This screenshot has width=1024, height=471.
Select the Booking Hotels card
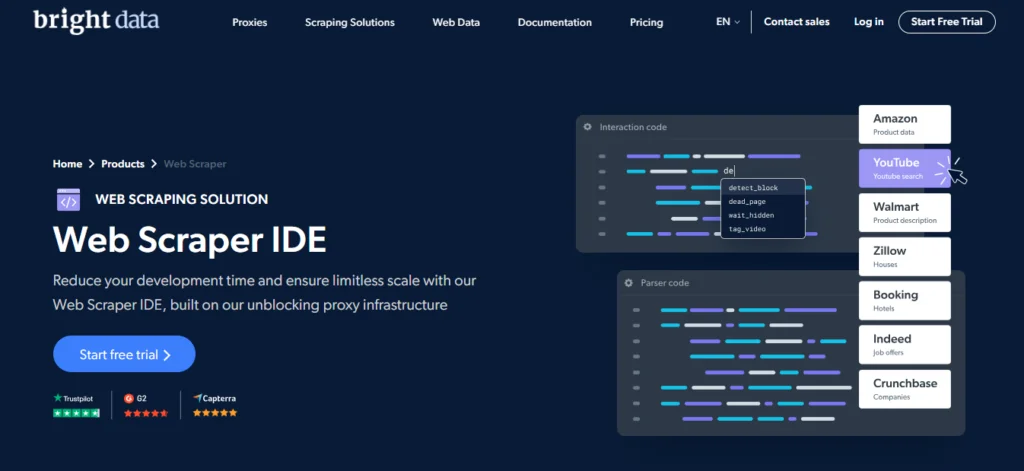[x=904, y=300]
